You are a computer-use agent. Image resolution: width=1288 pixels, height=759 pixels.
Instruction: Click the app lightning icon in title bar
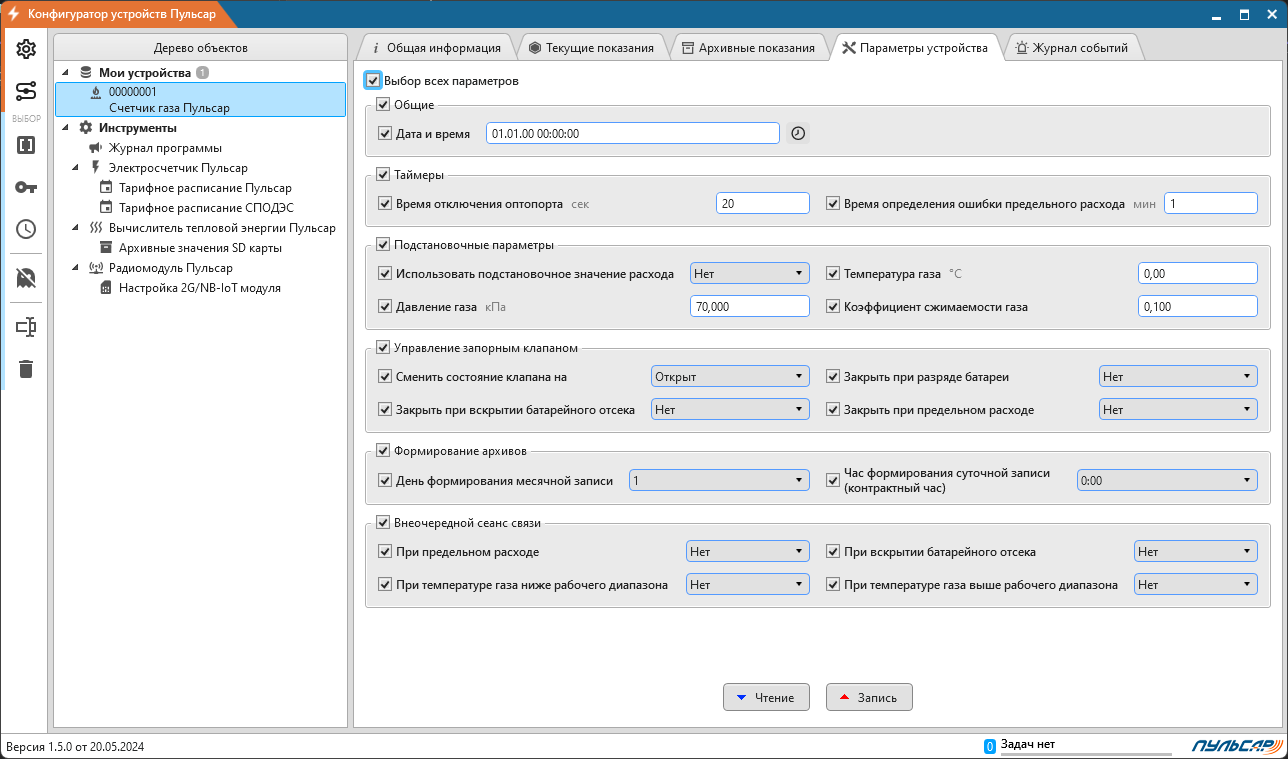15,15
